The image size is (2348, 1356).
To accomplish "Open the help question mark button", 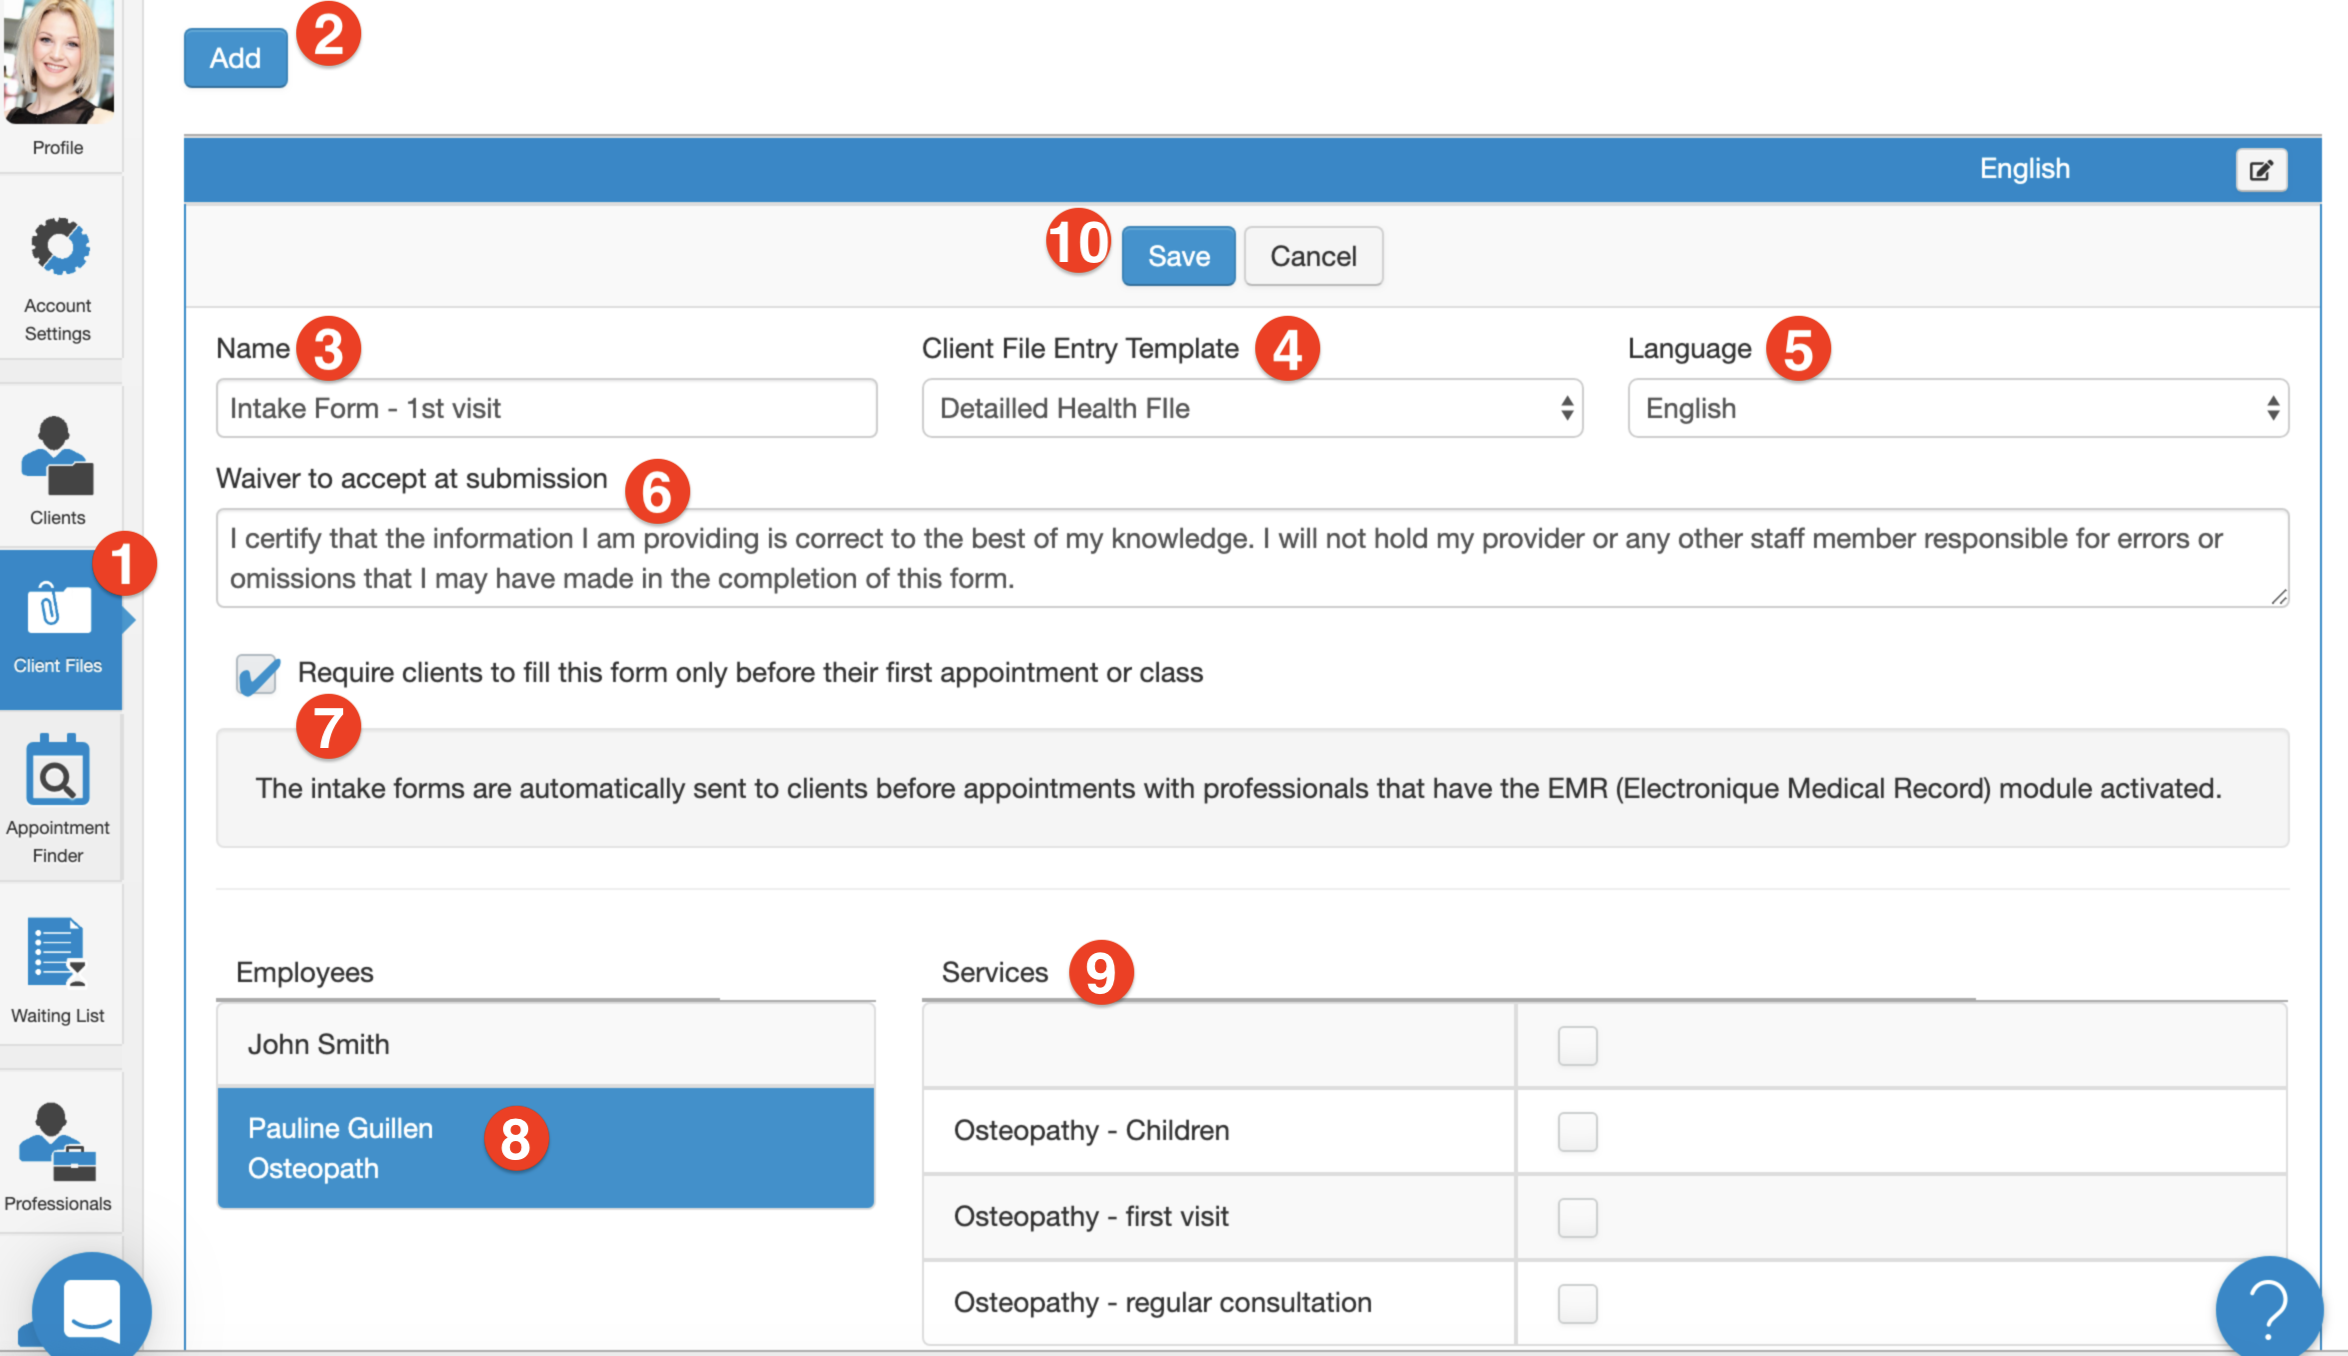I will point(2269,1308).
